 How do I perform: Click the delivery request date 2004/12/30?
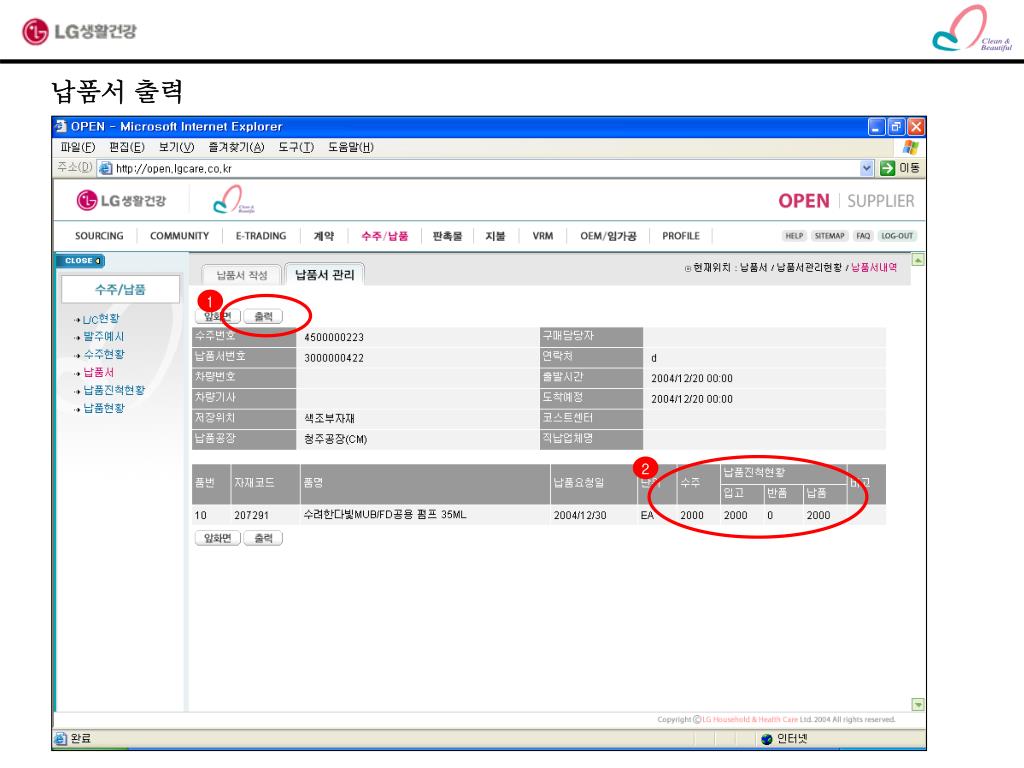pyautogui.click(x=580, y=515)
